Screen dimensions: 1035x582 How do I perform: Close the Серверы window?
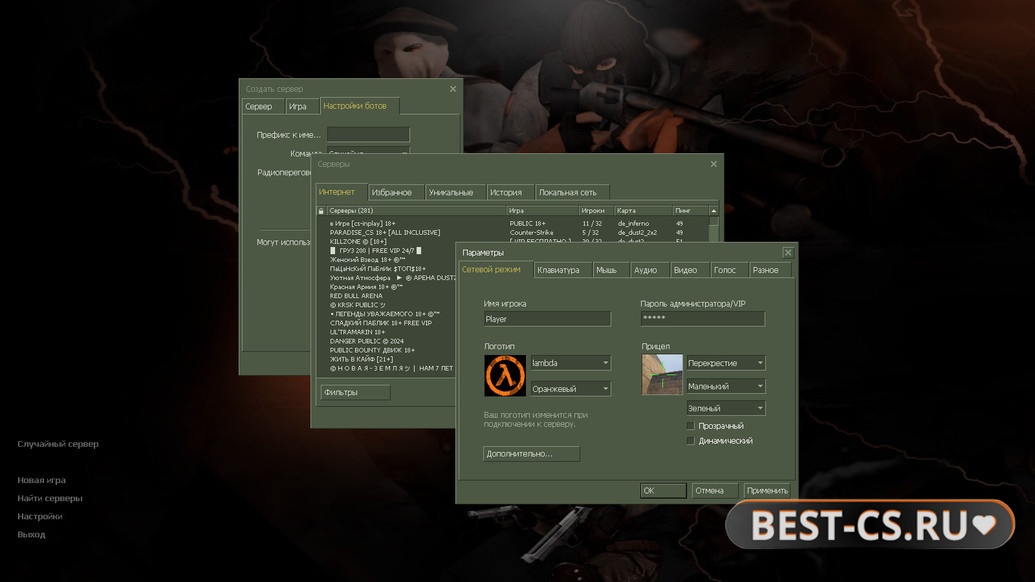714,164
